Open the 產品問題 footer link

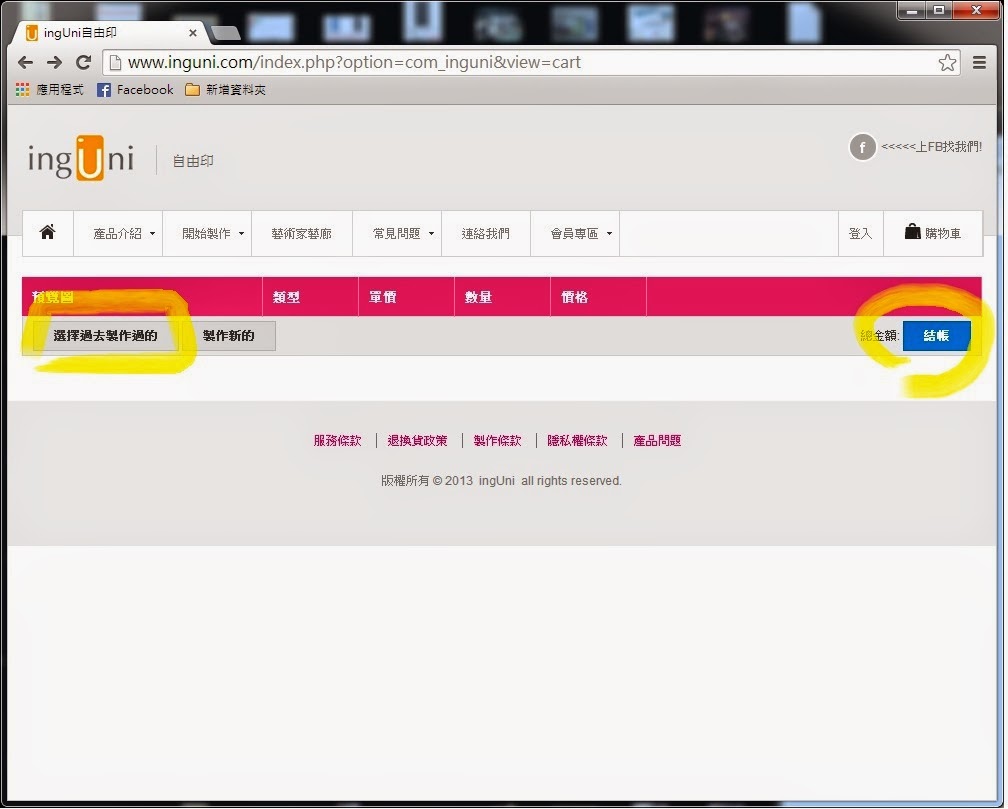click(657, 441)
